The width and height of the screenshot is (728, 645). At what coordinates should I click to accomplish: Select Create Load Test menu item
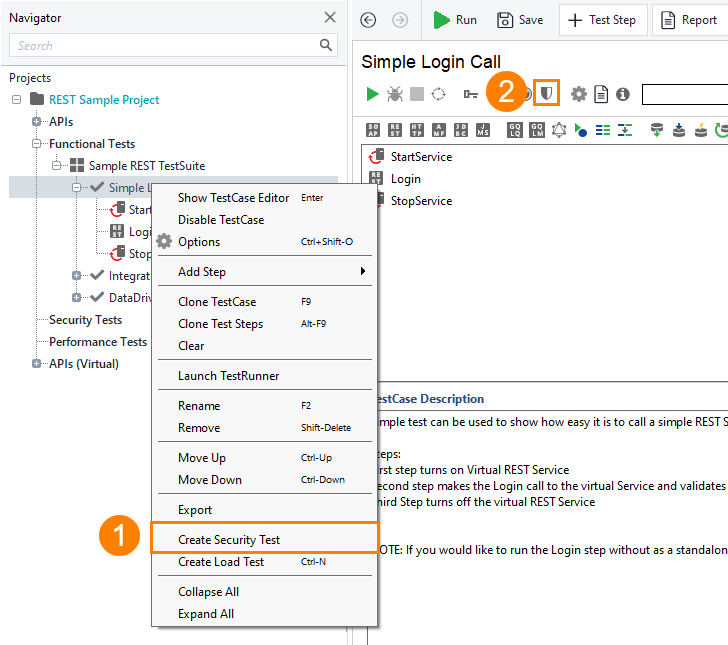(265, 562)
